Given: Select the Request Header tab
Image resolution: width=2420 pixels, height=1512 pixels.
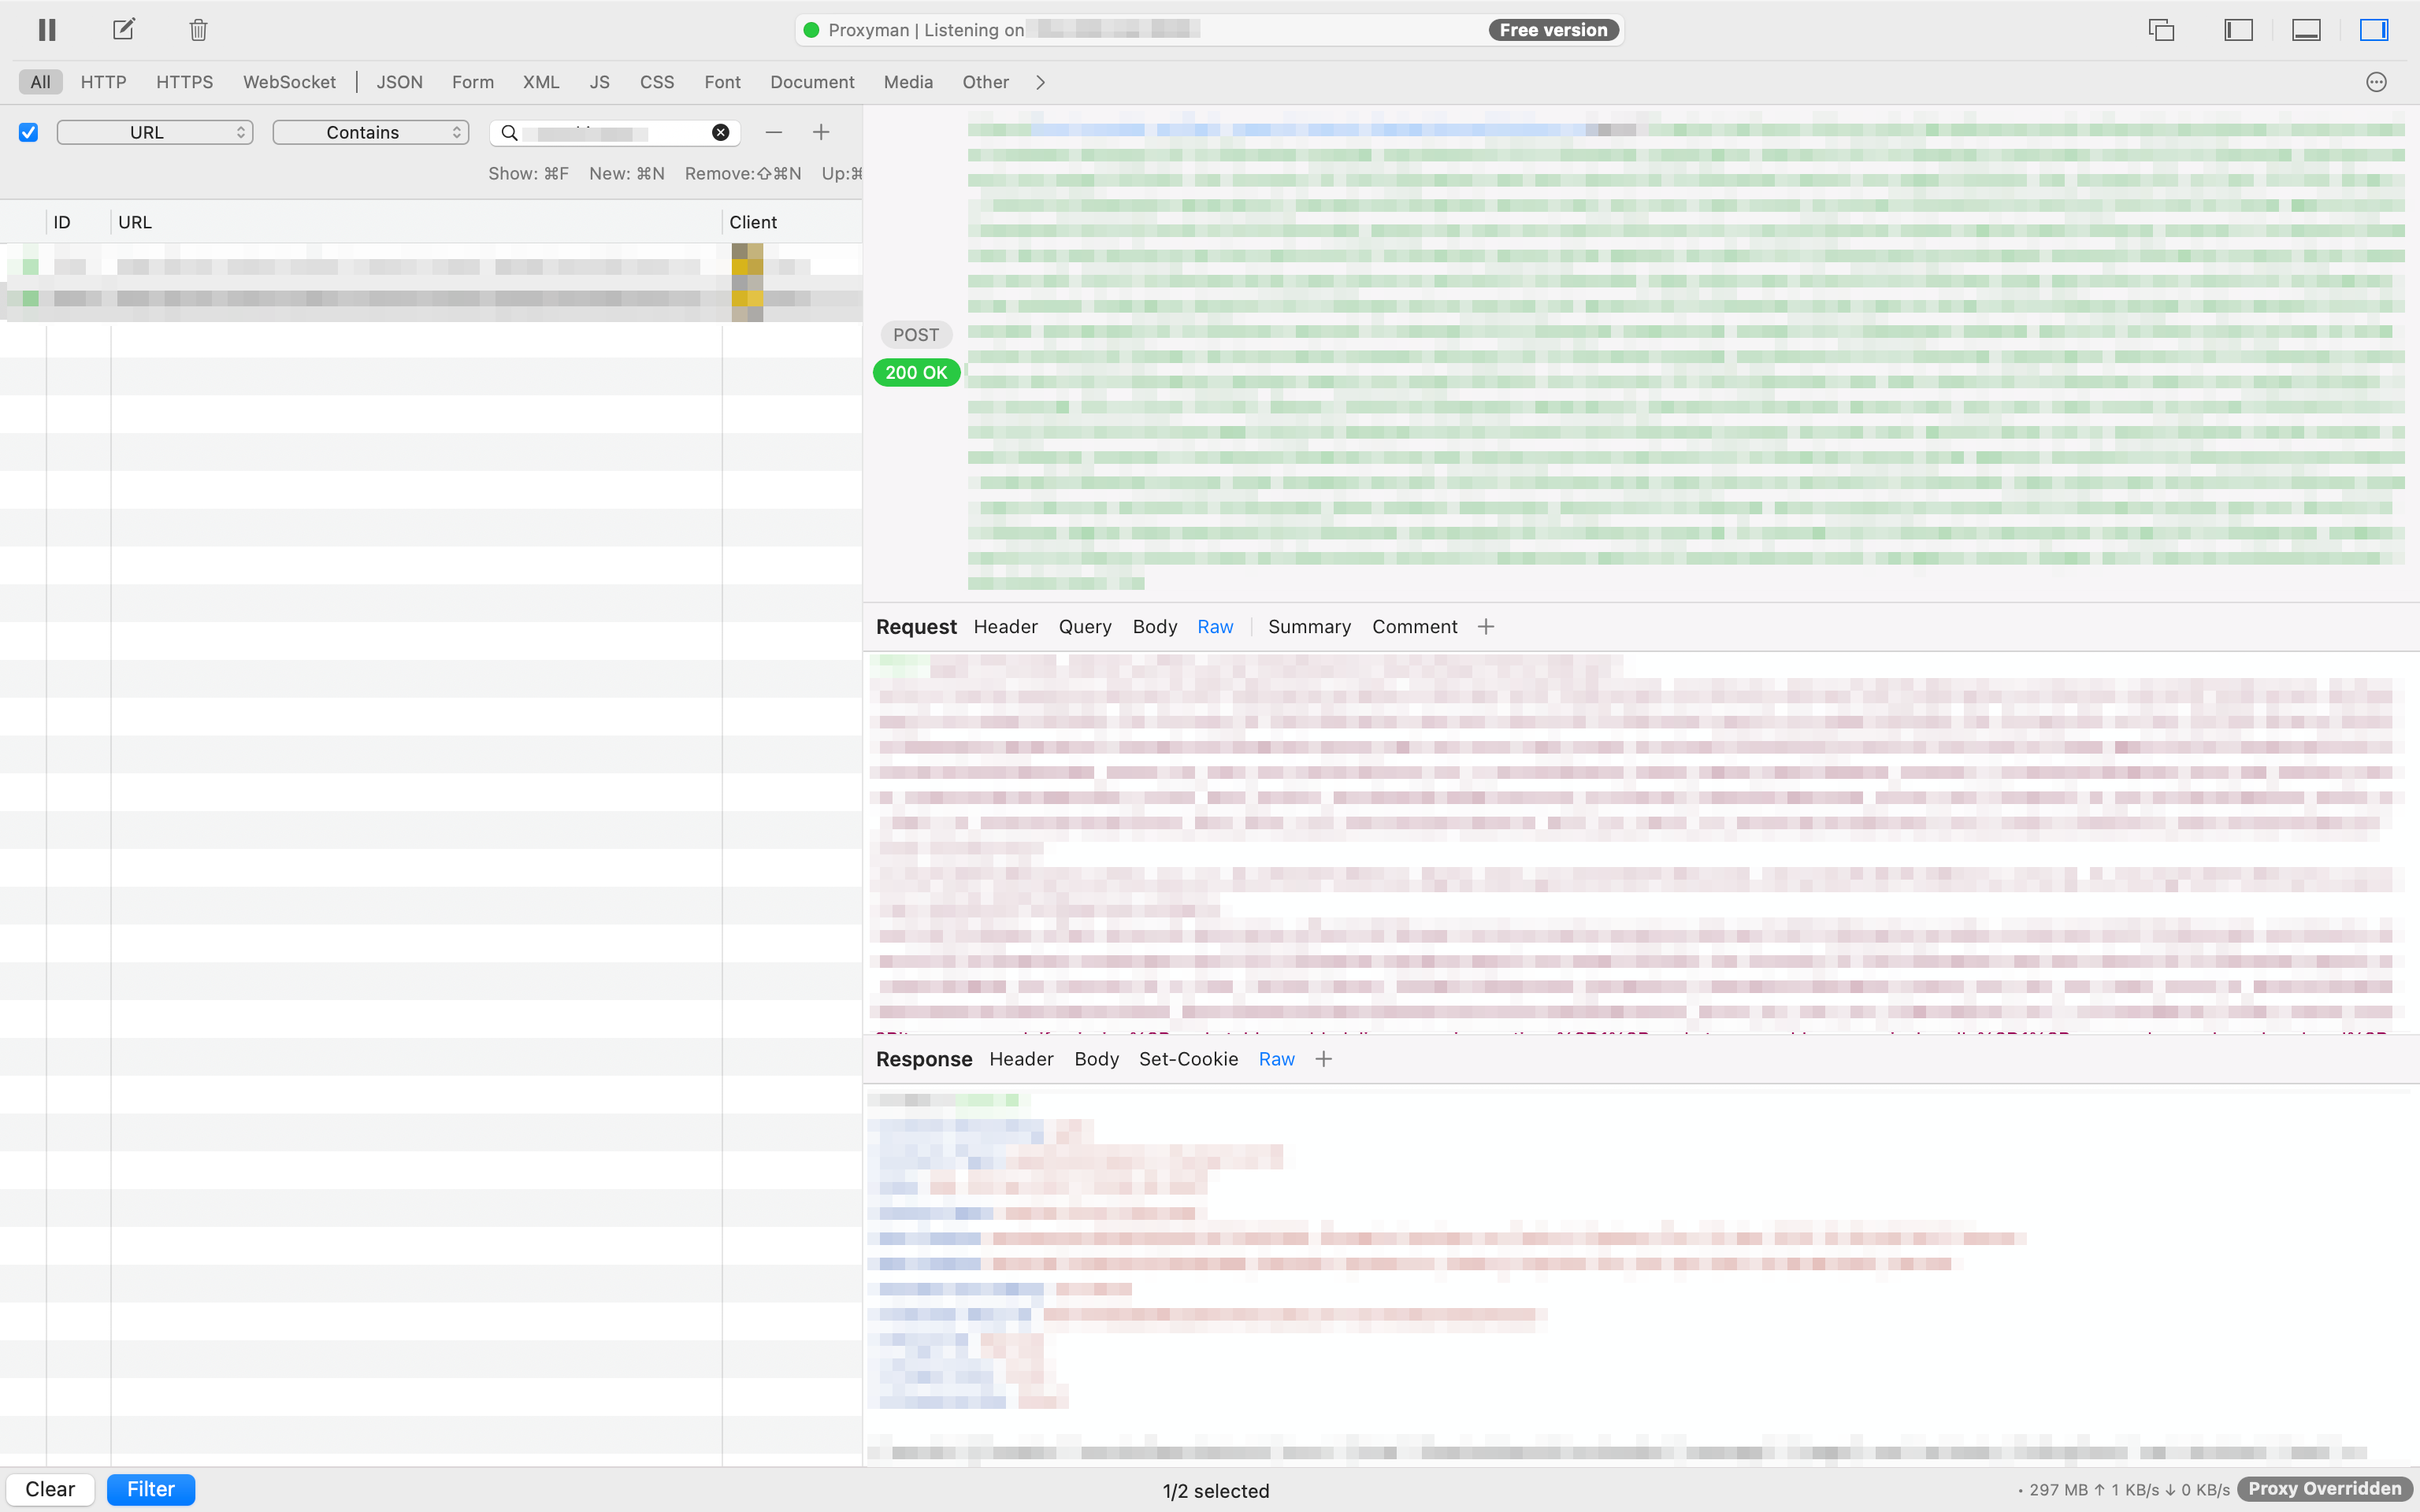Looking at the screenshot, I should pyautogui.click(x=1005, y=627).
